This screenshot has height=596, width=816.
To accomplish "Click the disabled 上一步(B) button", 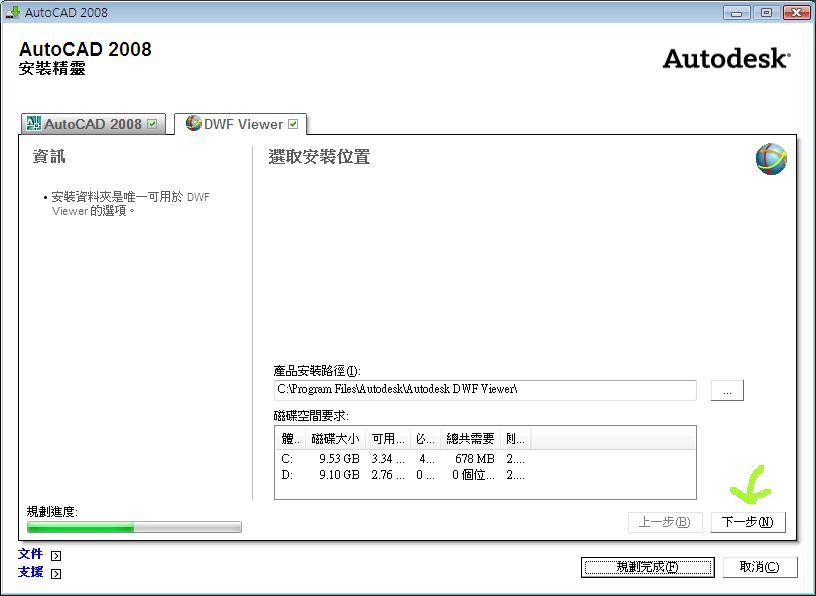I will coord(665,522).
